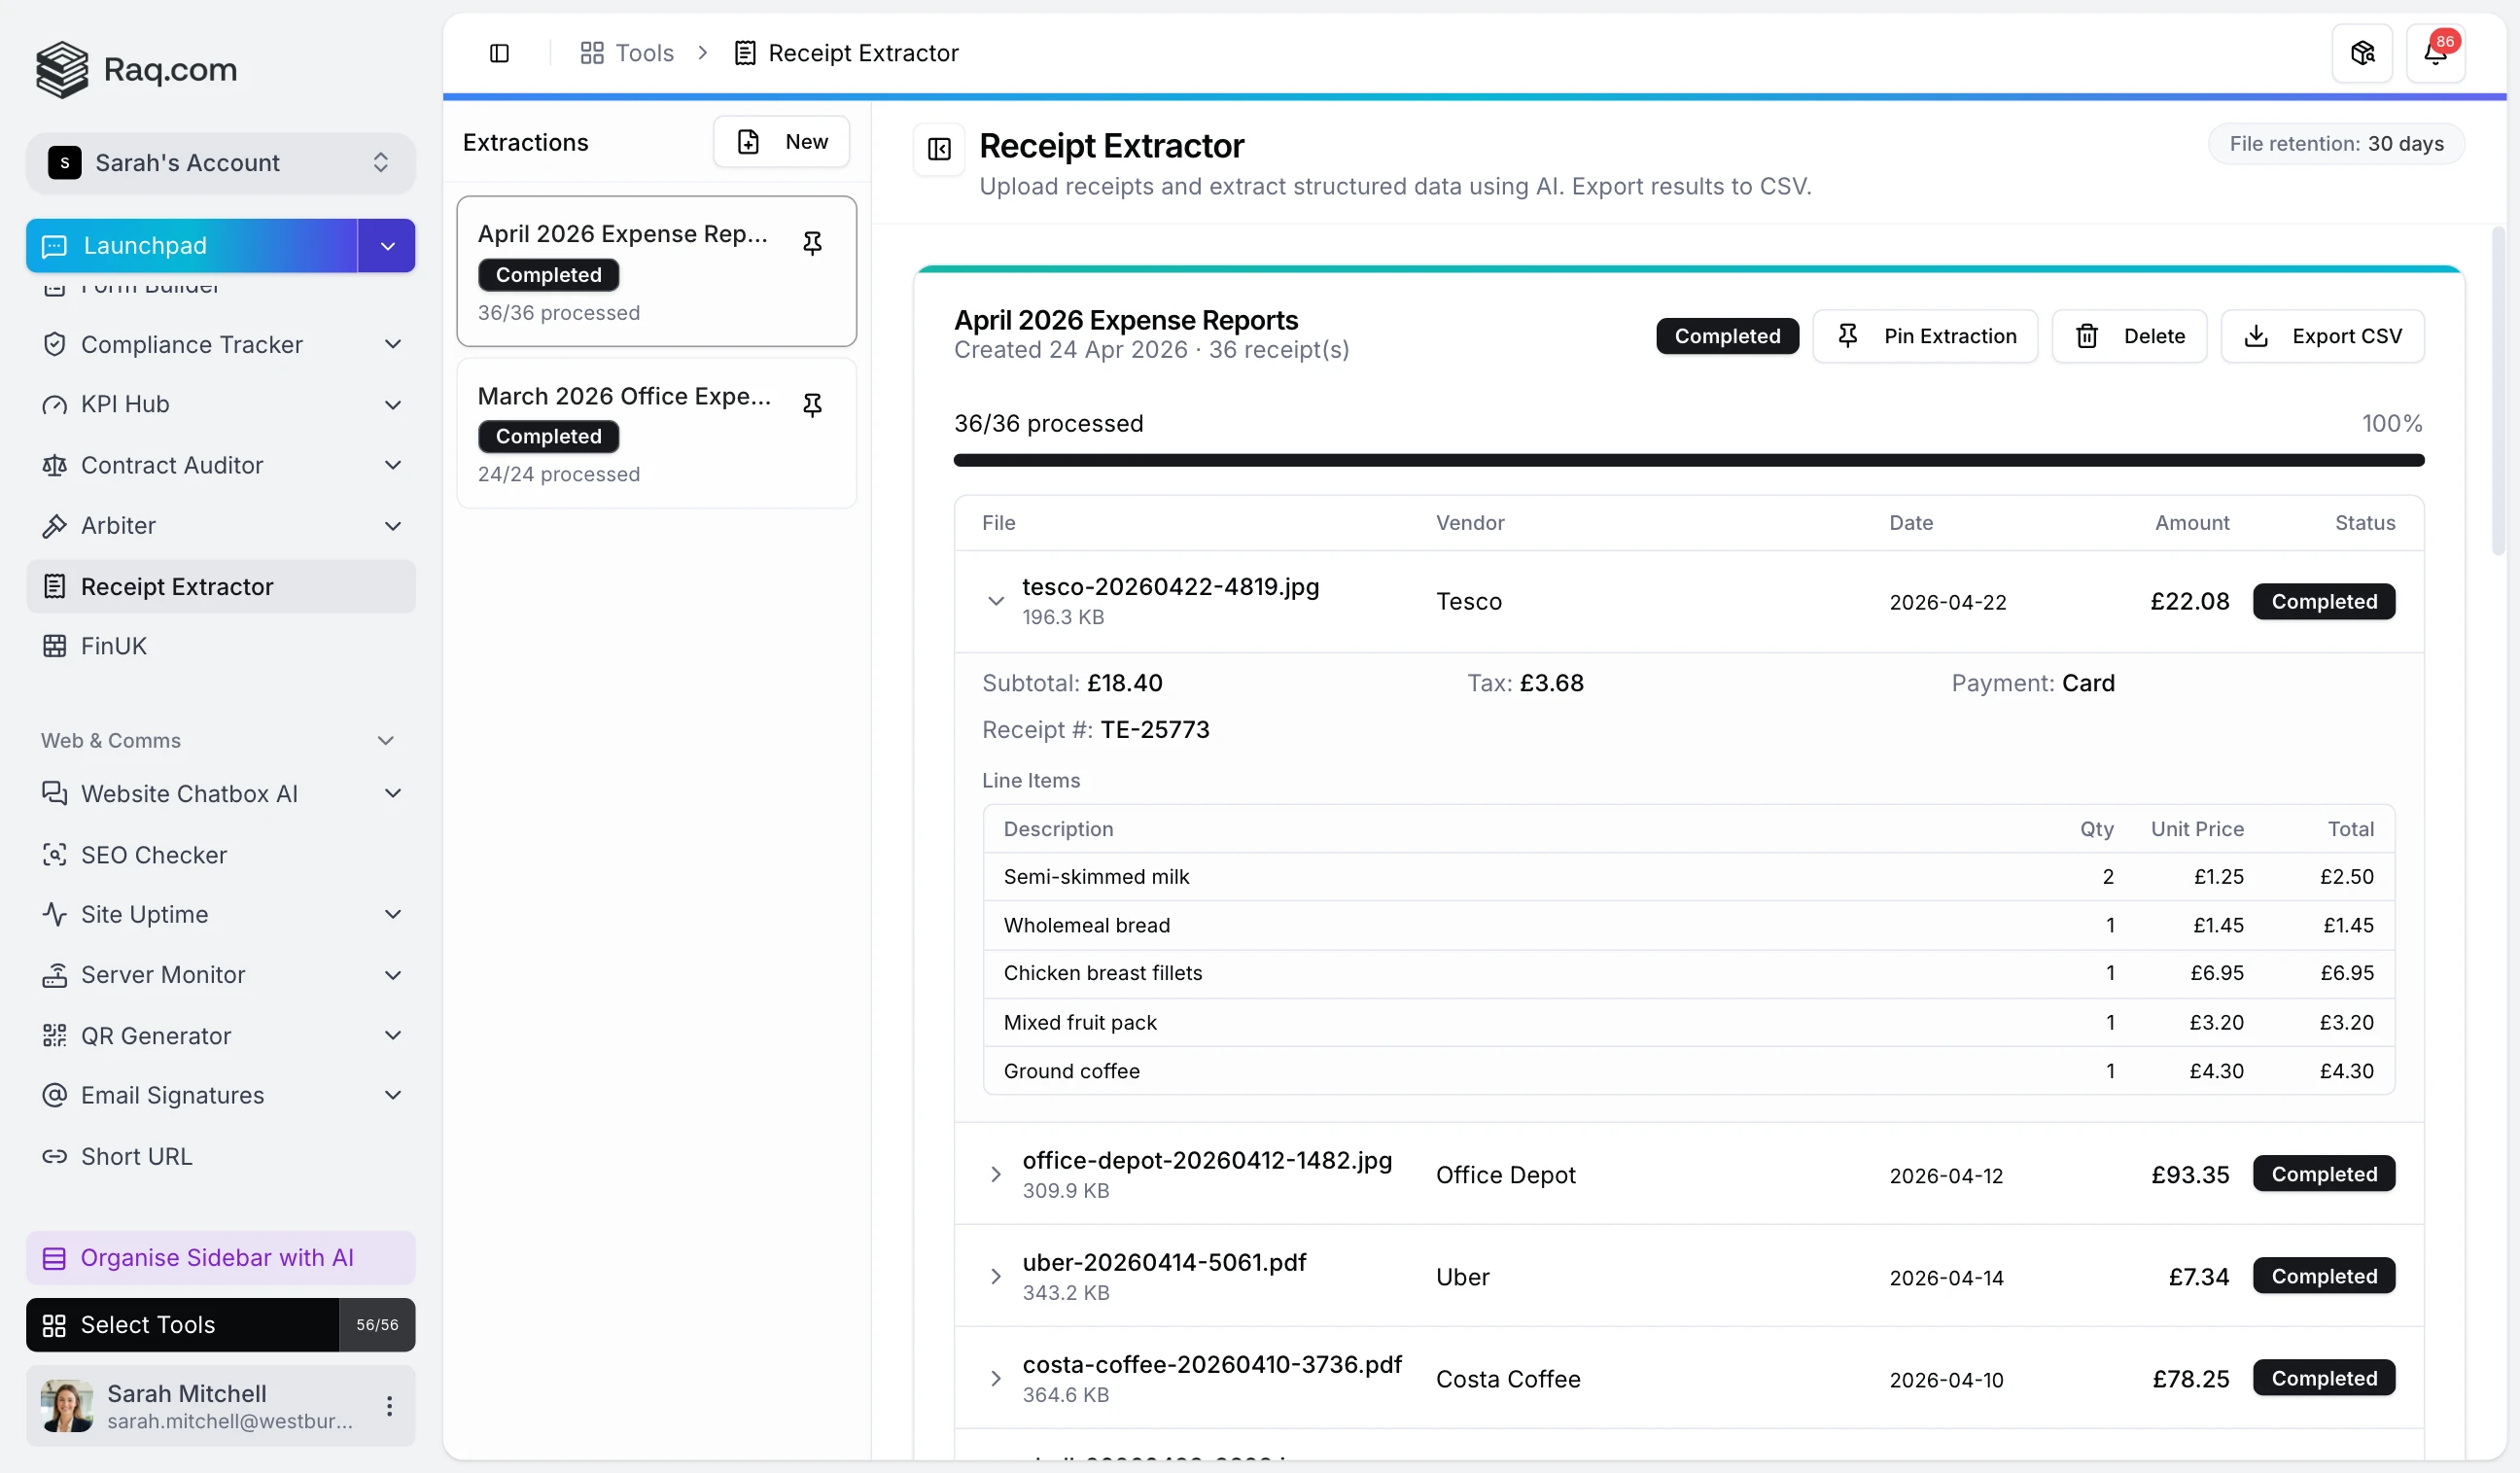Screen dimensions: 2520x1473
Task: Export the results to CSV
Action: pos(2322,336)
